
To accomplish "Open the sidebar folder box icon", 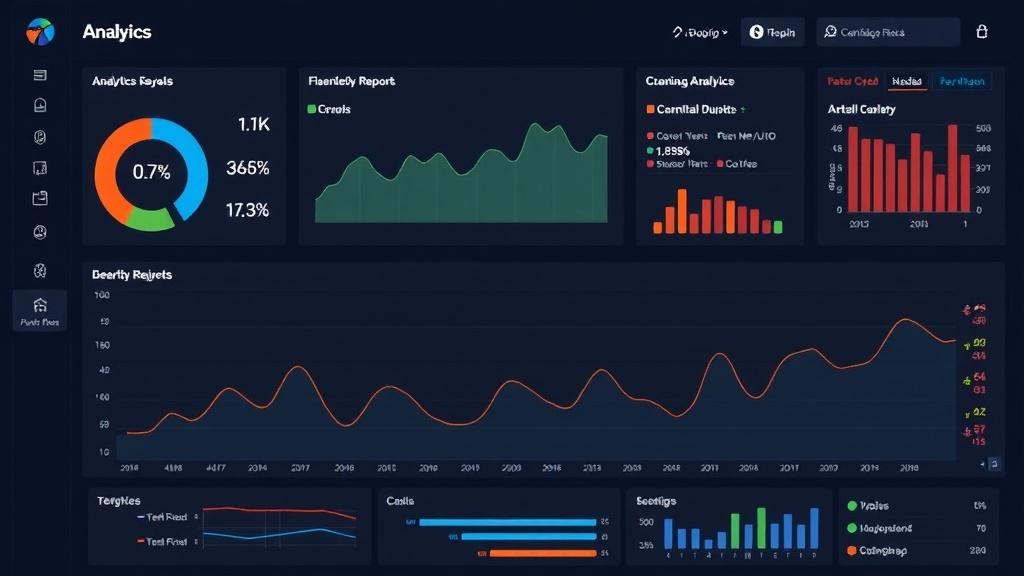I will click(40, 198).
